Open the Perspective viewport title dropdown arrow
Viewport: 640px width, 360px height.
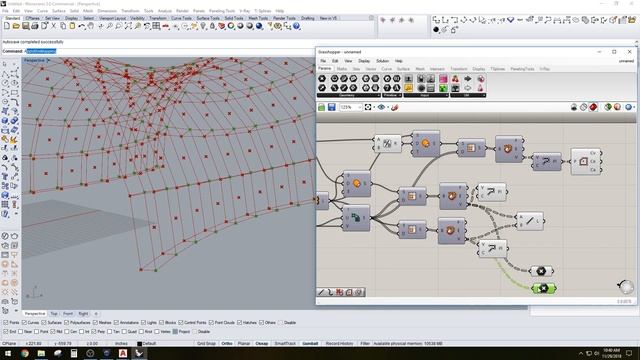point(48,60)
